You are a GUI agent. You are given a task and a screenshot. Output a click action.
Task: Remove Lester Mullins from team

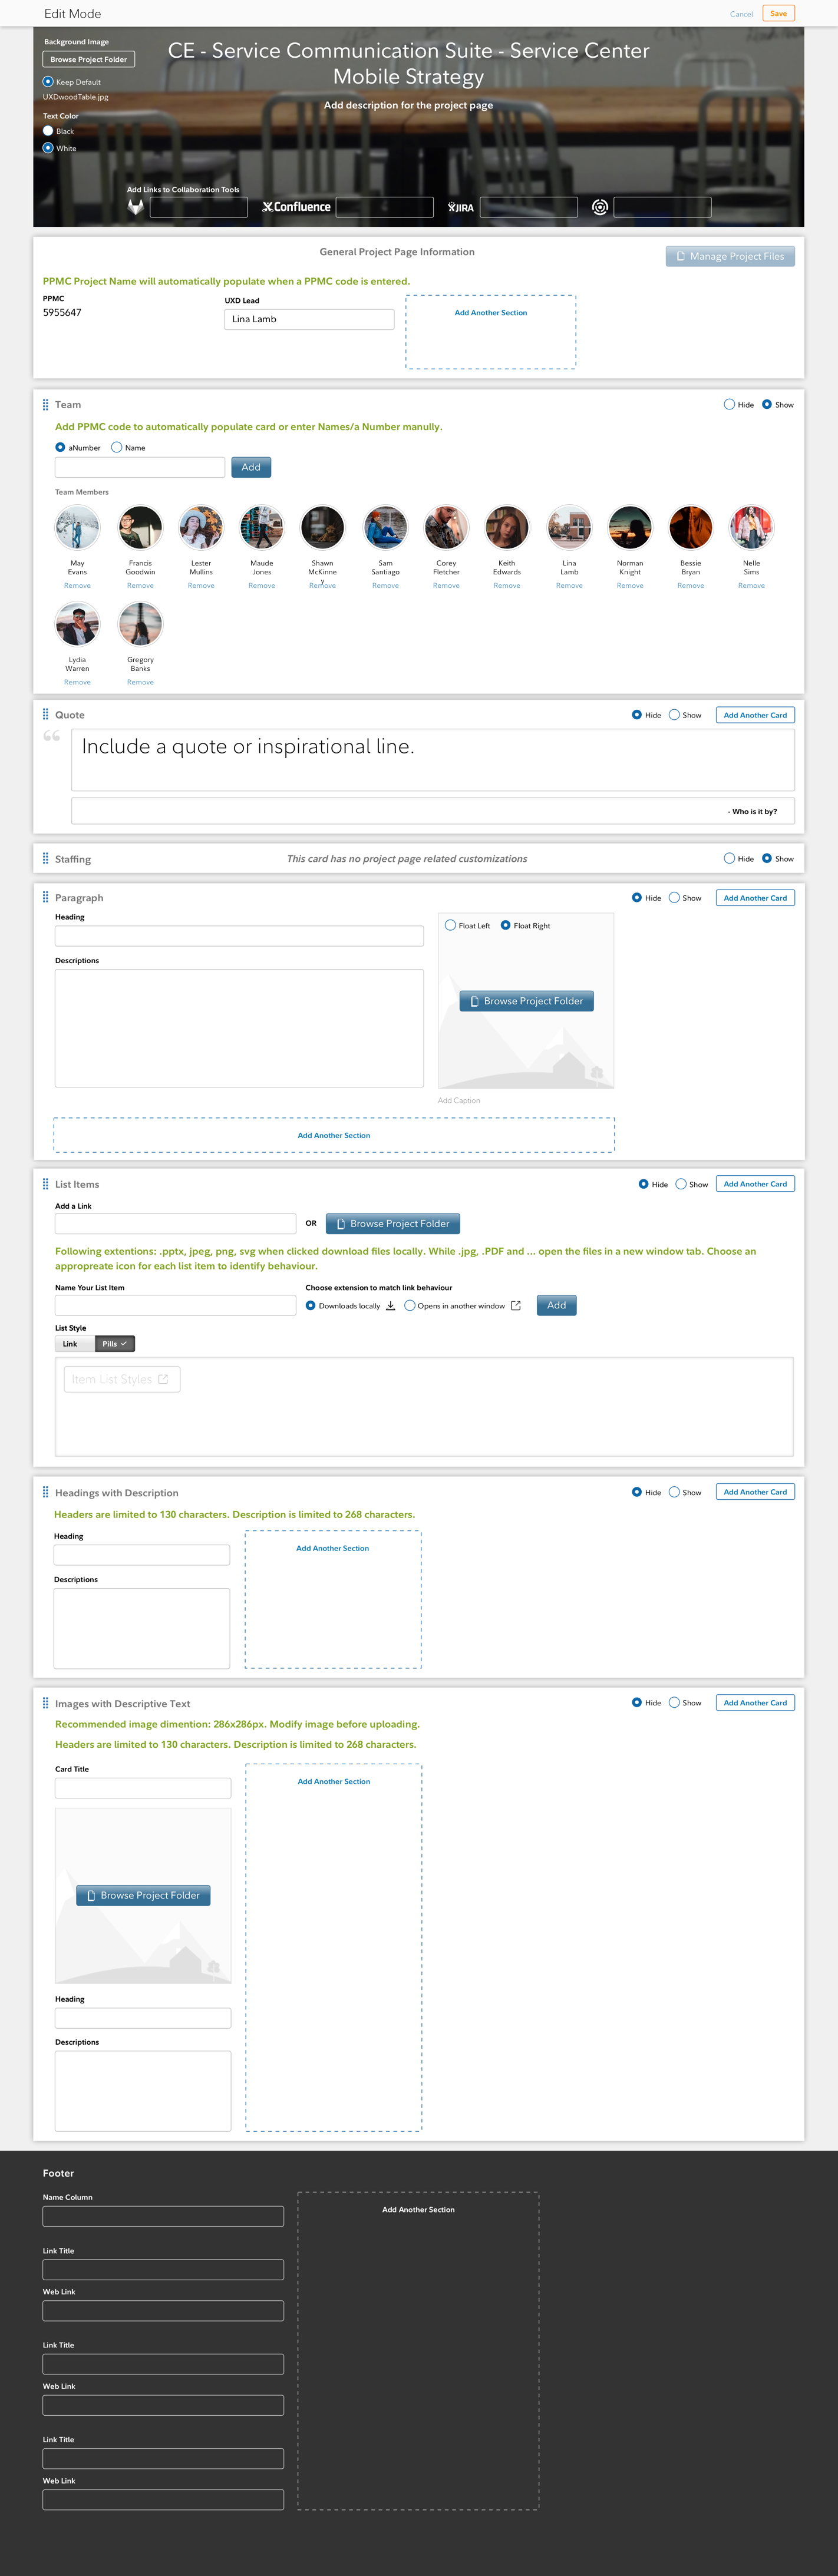click(x=201, y=585)
